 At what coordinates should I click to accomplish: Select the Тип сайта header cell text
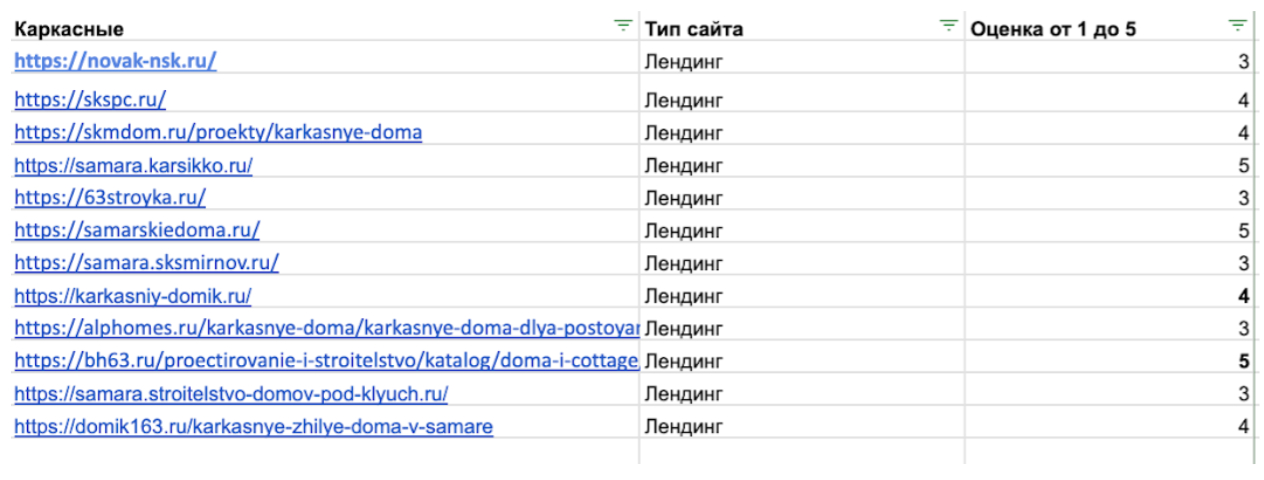pos(694,29)
